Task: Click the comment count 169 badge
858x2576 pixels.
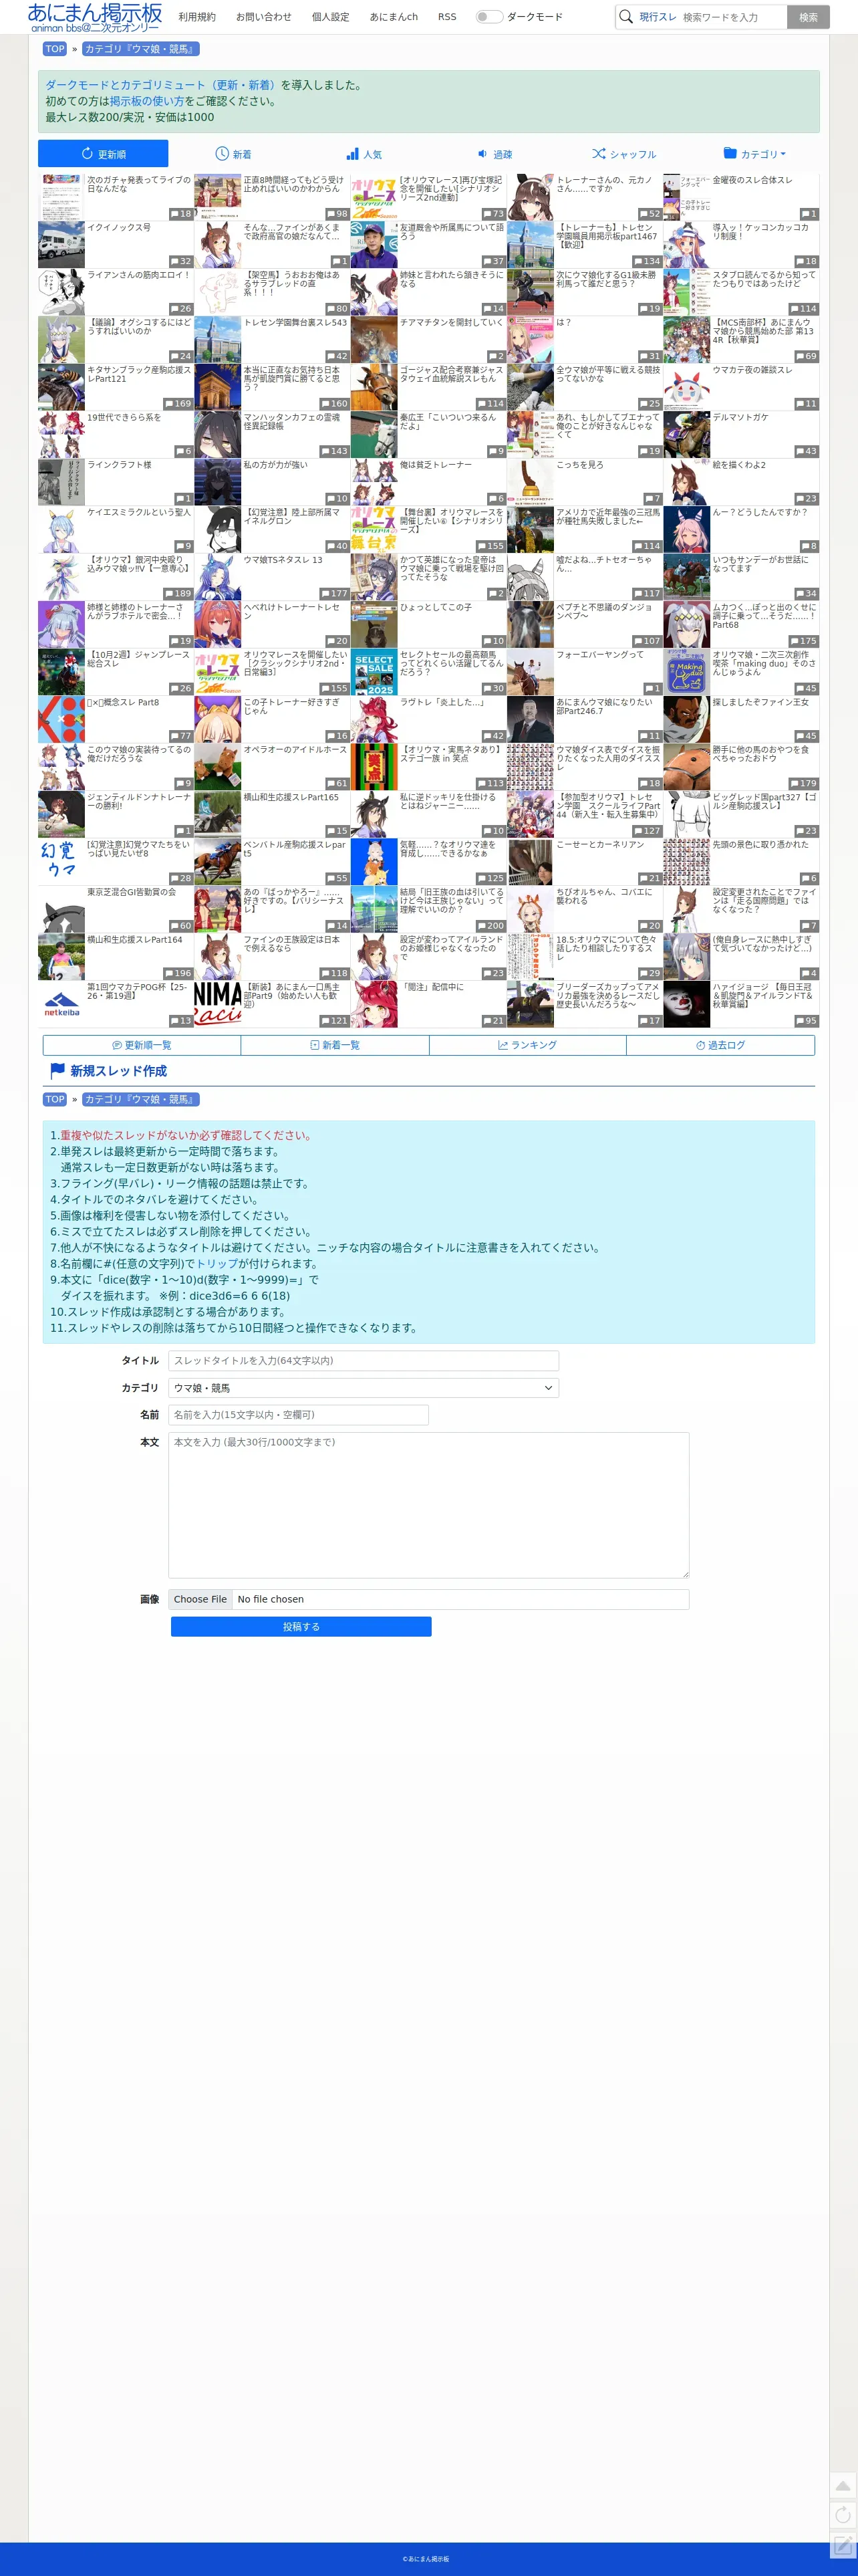Action: point(178,404)
